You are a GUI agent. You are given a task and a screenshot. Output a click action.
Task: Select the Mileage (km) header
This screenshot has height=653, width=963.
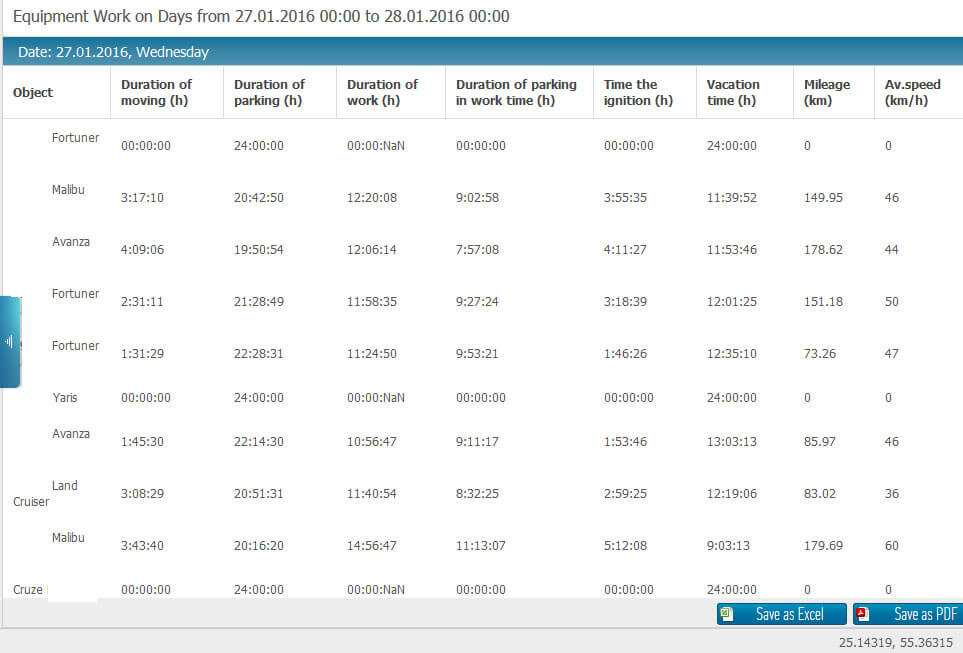827,93
